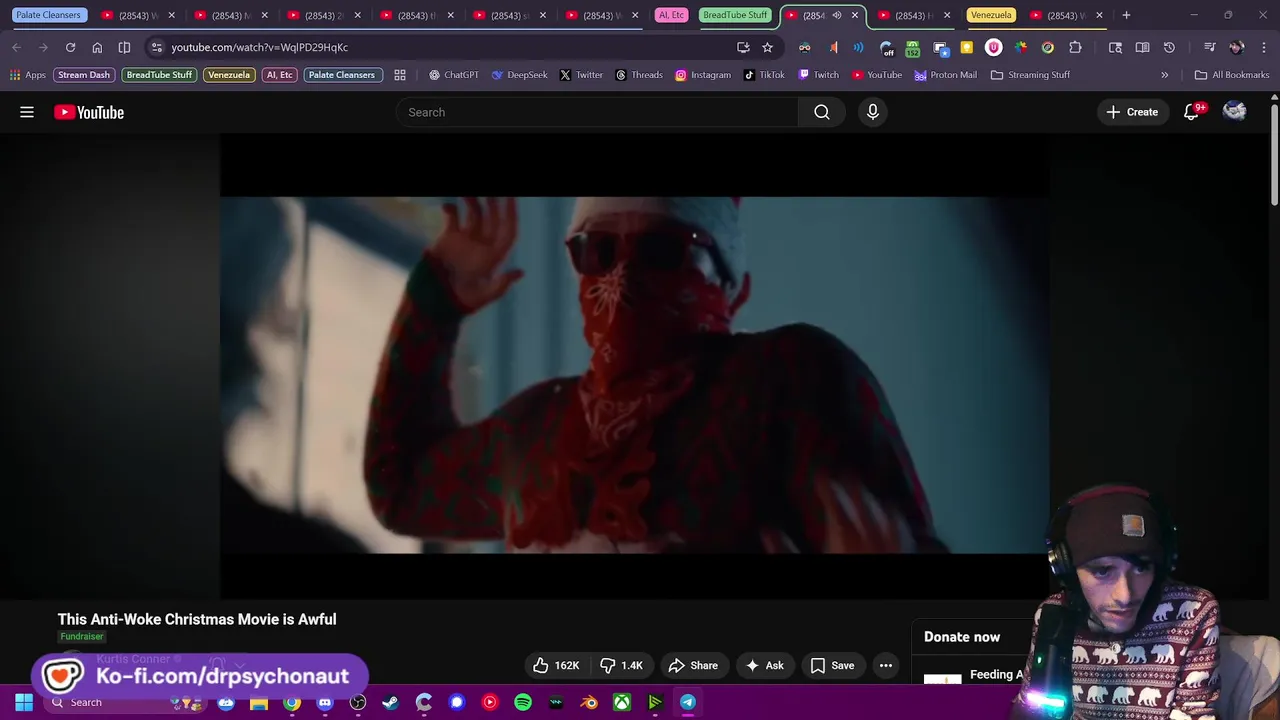Click the browser address bar URL

[259, 47]
